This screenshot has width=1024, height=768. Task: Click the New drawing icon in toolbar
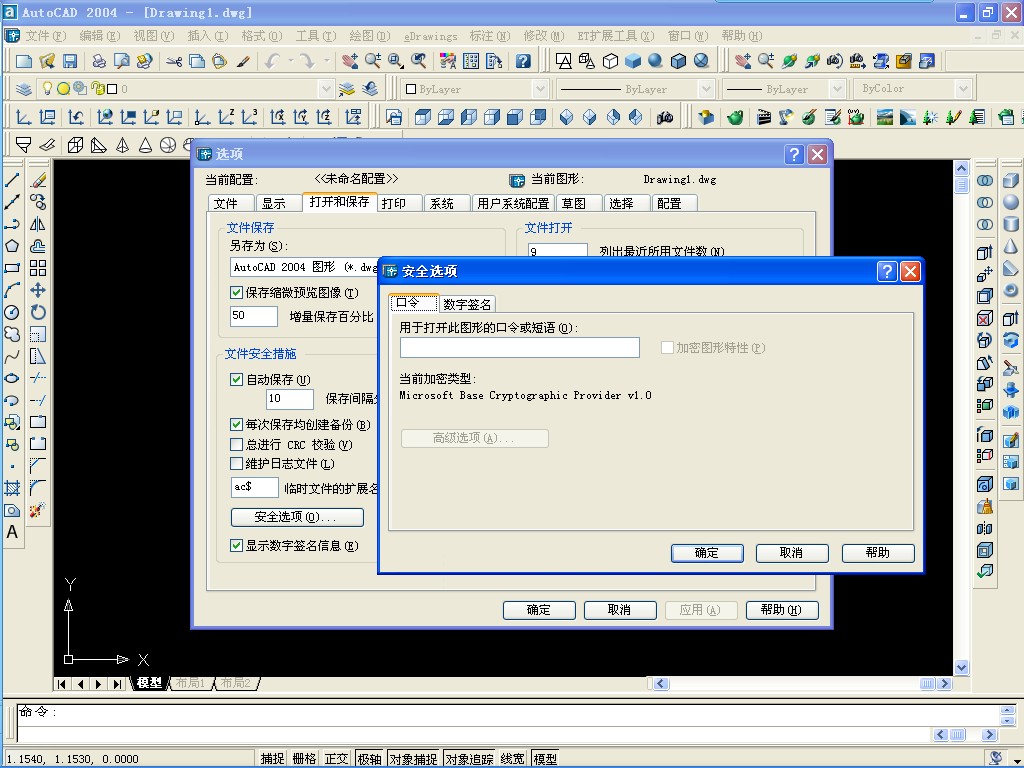point(24,61)
